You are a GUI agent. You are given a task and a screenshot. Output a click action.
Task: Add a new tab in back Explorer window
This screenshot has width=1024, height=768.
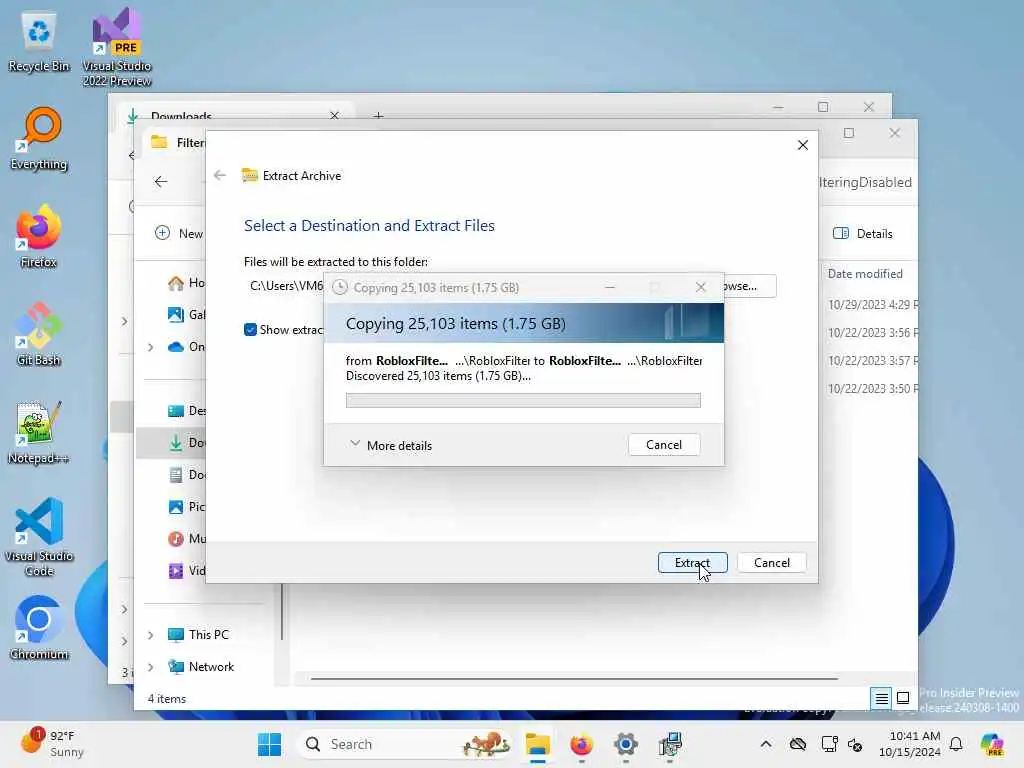(x=378, y=115)
